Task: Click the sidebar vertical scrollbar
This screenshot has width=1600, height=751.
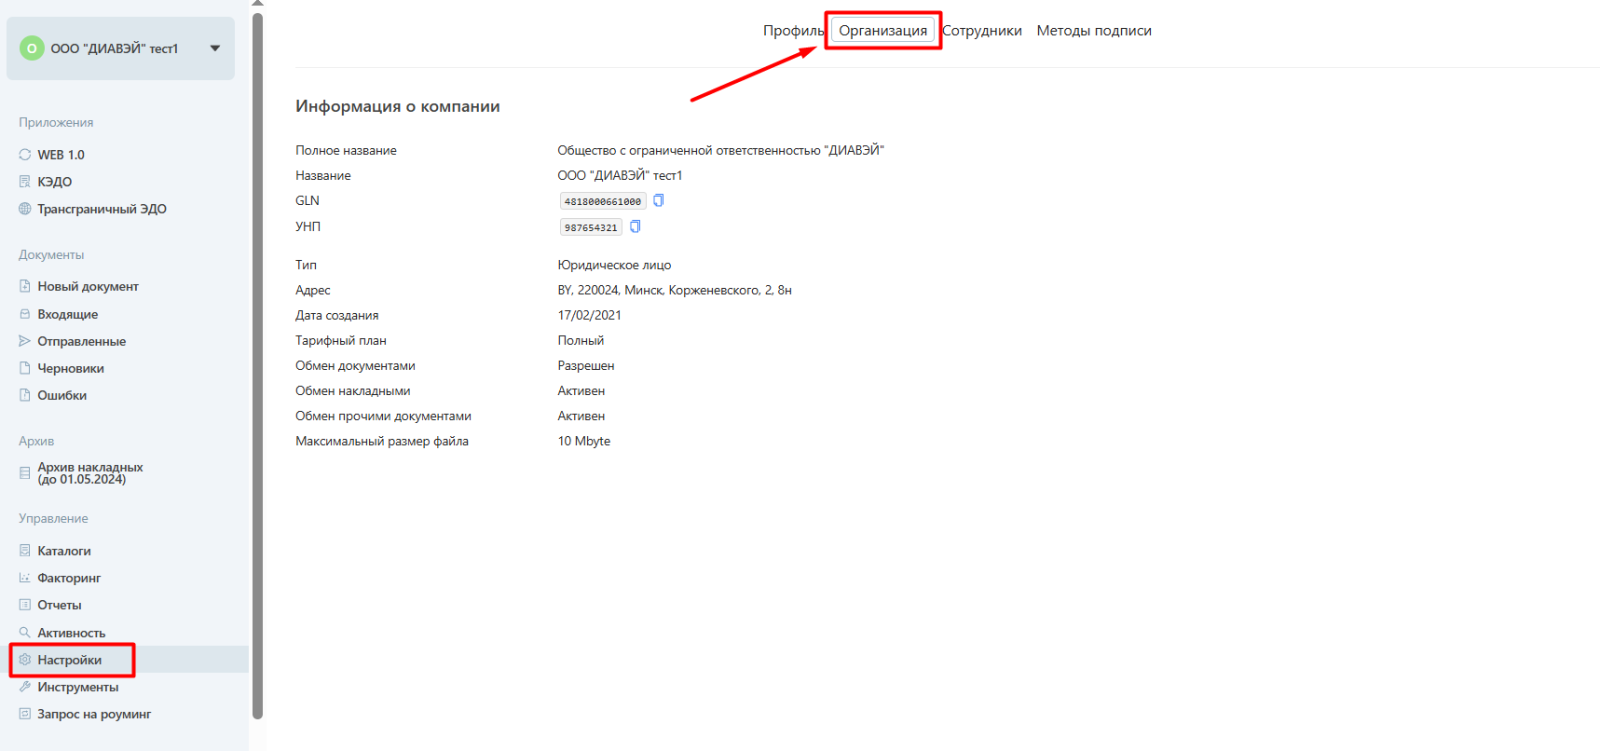Action: pyautogui.click(x=258, y=360)
